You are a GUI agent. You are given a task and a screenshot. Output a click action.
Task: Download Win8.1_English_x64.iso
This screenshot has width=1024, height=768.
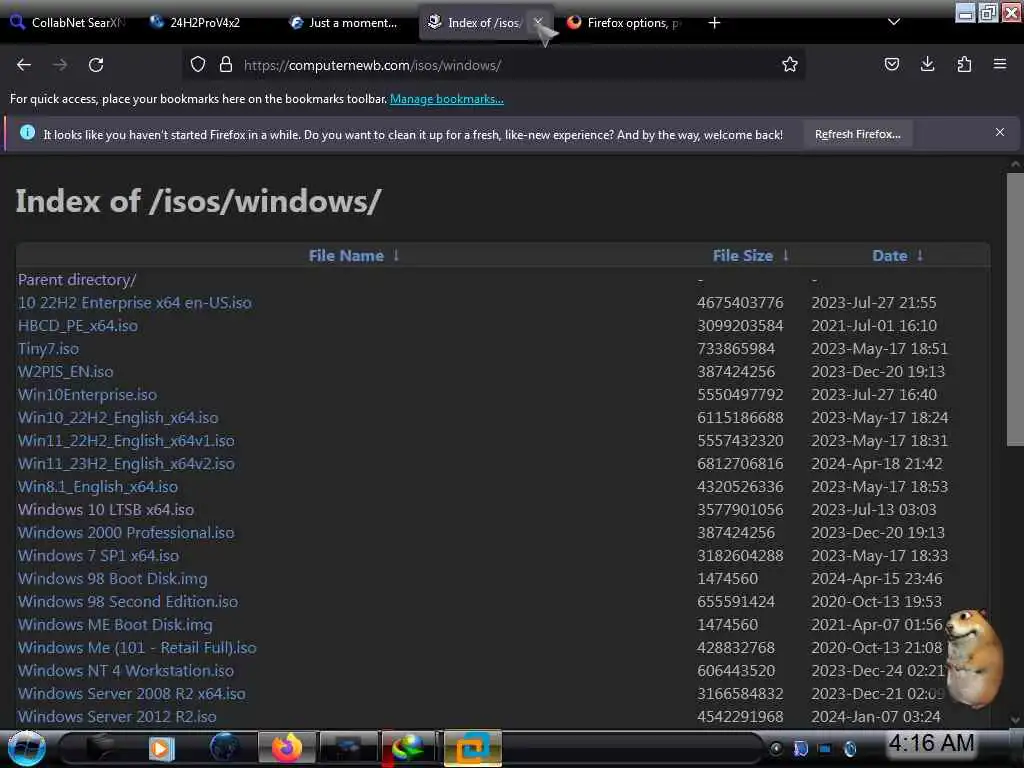(x=98, y=487)
